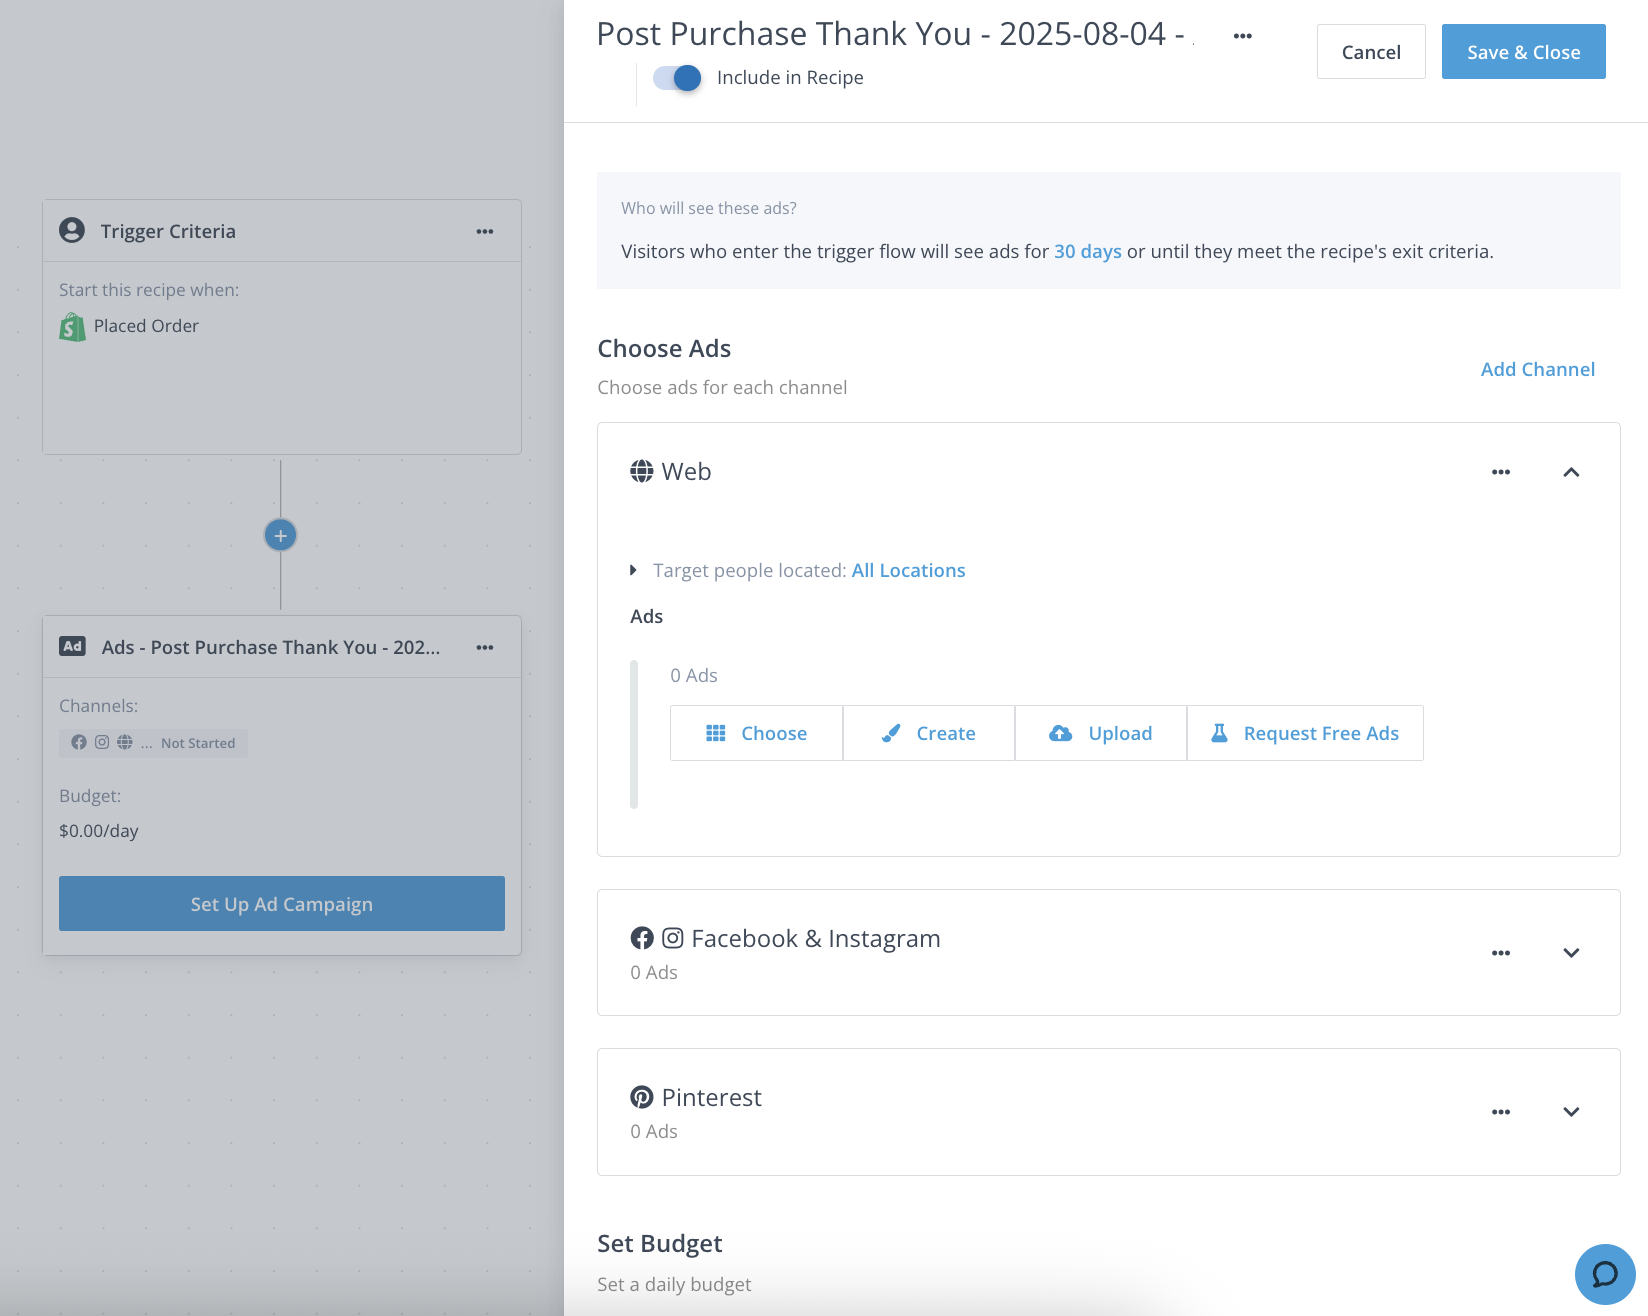
Task: Toggle Include in Recipe switch
Action: coord(677,78)
